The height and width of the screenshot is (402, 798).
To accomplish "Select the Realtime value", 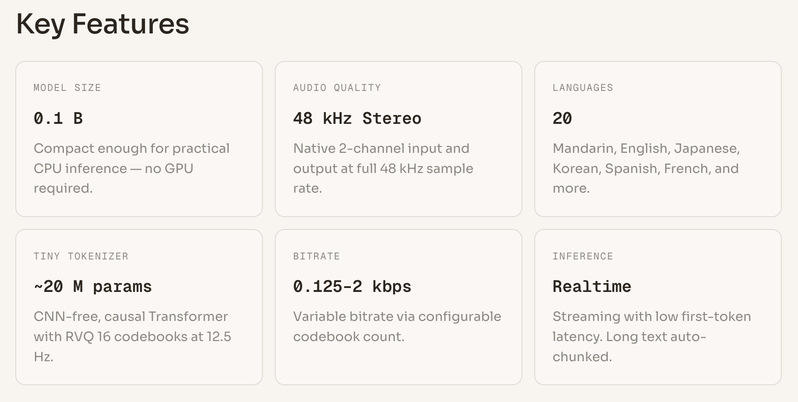I will tap(592, 286).
